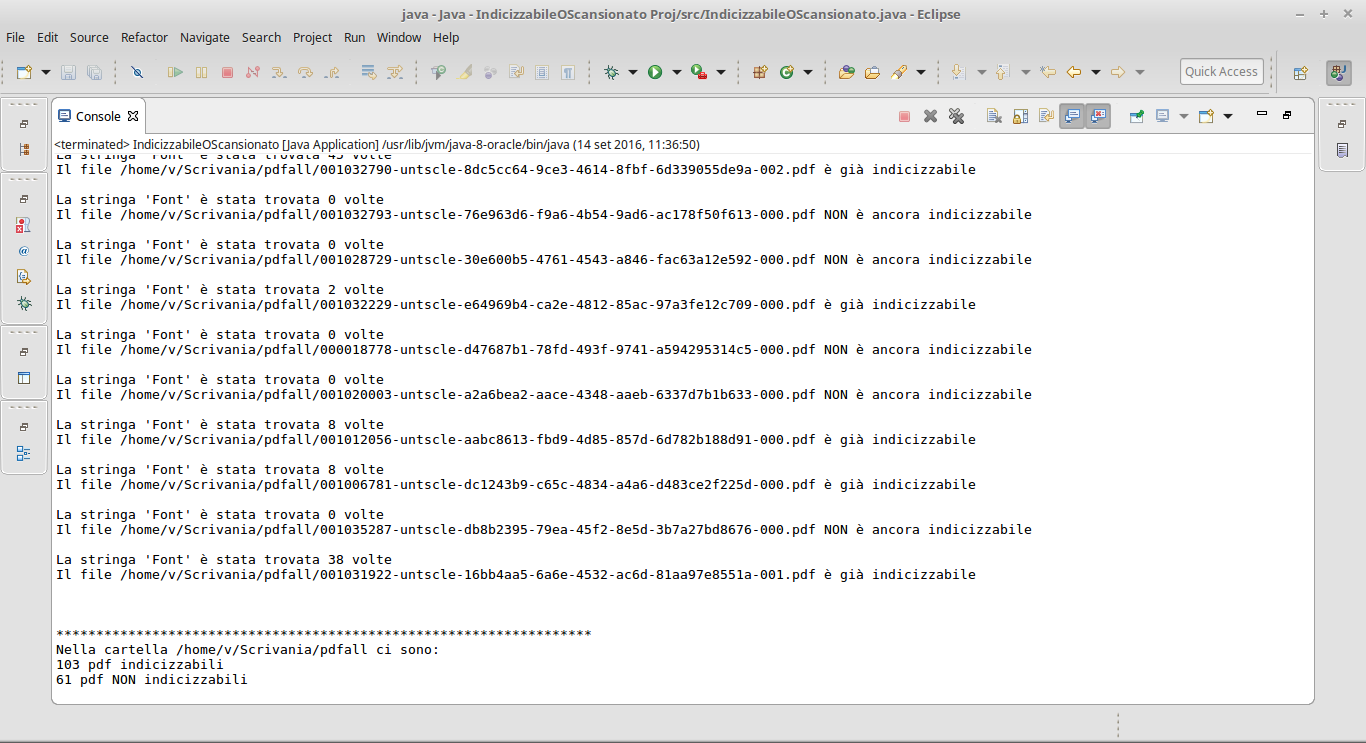
Task: Click the New file wizard icon
Action: (x=24, y=72)
